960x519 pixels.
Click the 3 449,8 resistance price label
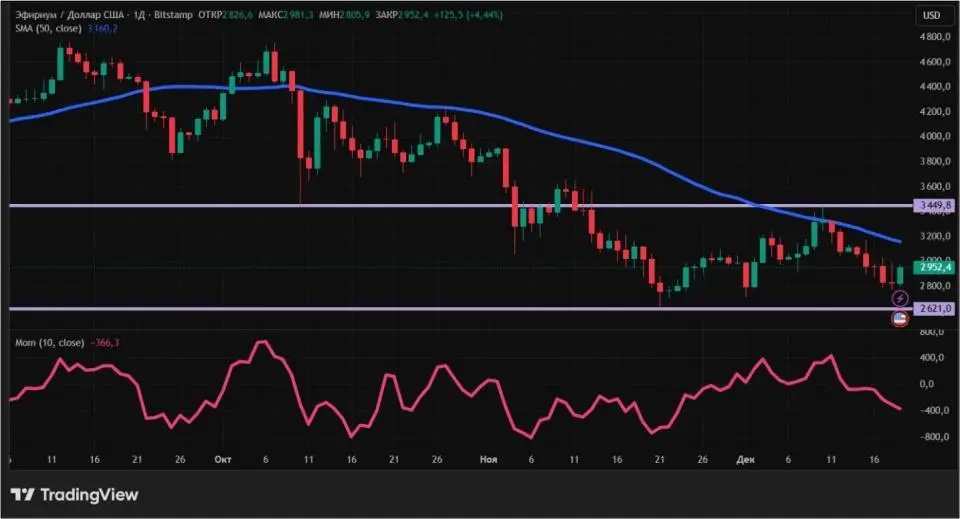pos(933,205)
